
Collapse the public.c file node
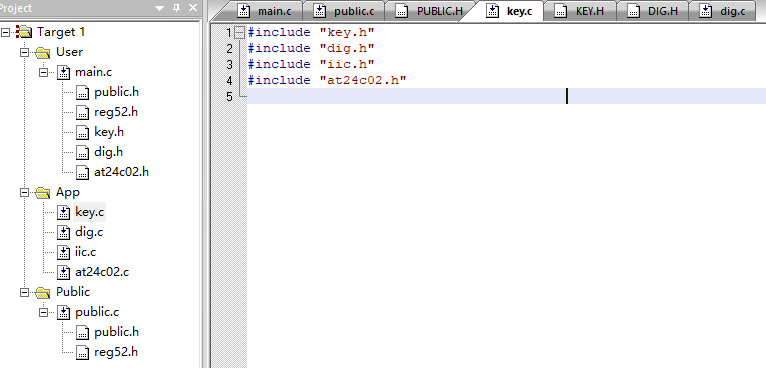43,312
